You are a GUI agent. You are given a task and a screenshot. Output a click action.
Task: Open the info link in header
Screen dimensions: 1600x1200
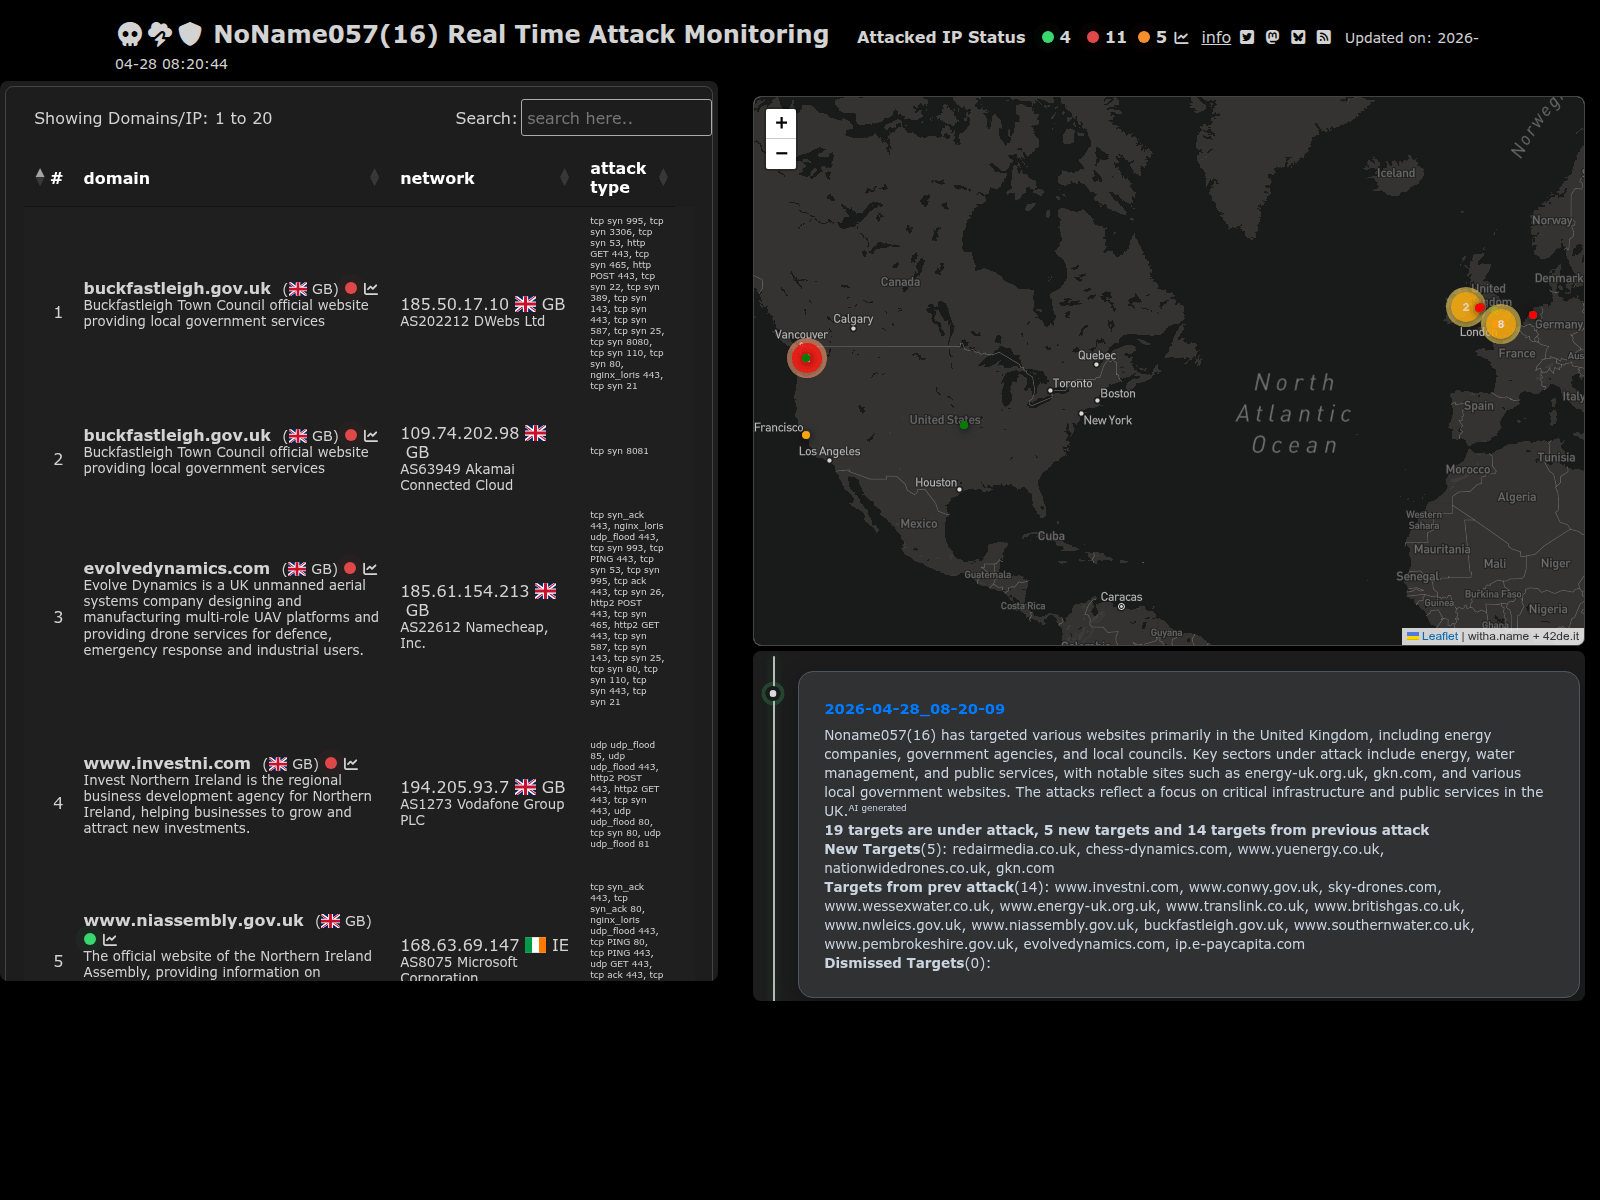click(x=1216, y=37)
